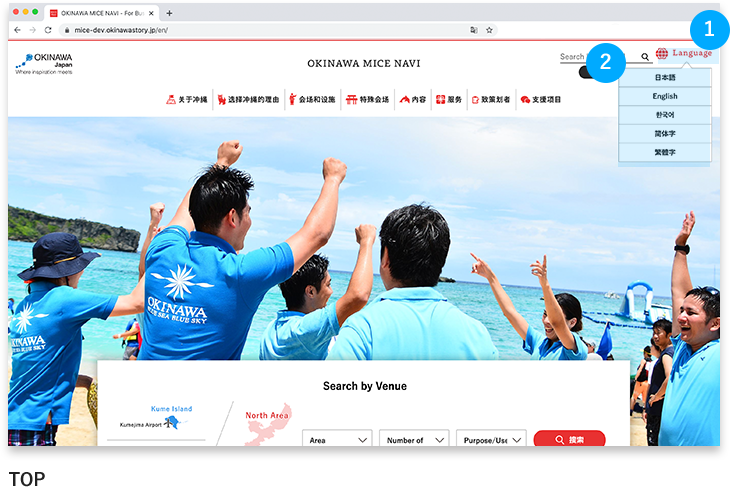Expand the Area dropdown

(x=337, y=439)
